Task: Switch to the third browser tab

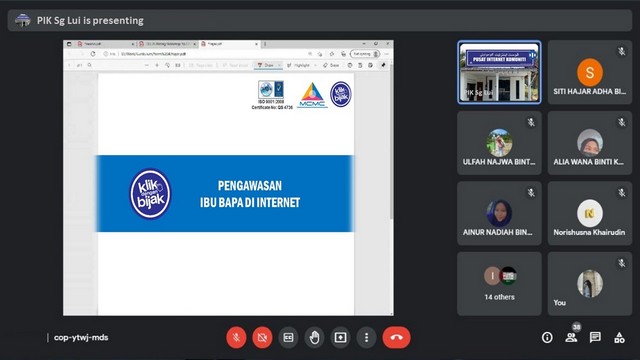Action: tap(229, 44)
